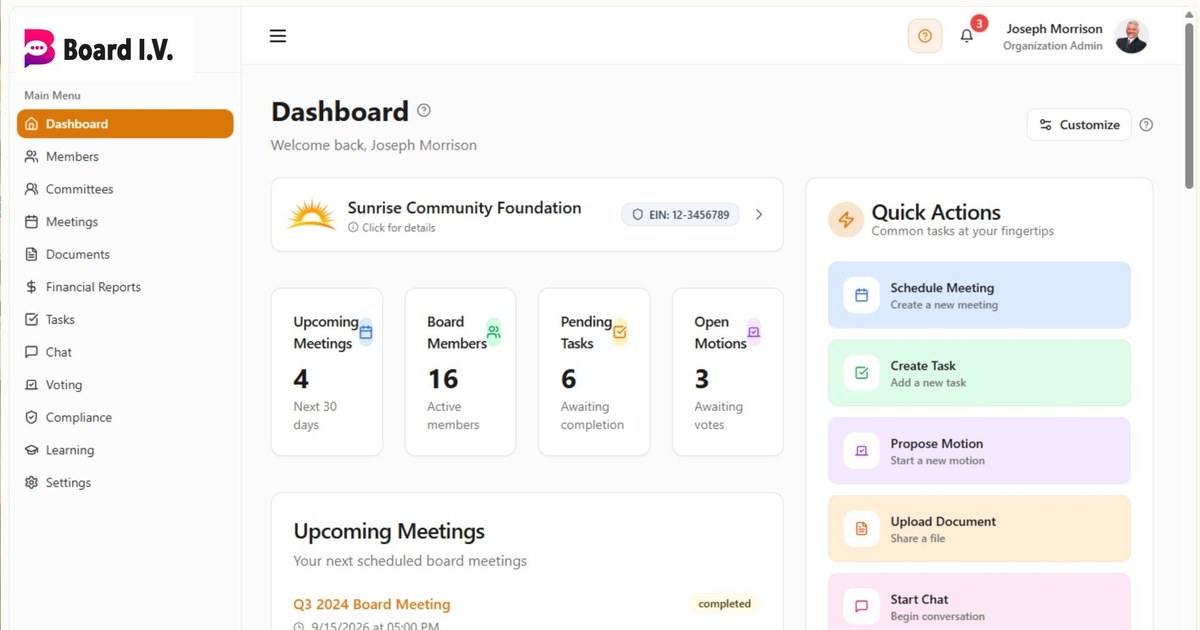
Task: Click the Meetings calendar icon in sidebar
Action: click(31, 222)
